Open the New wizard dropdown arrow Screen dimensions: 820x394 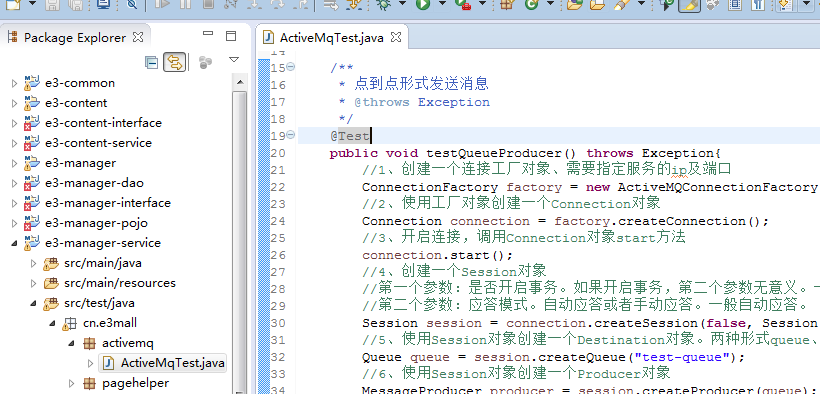[x=32, y=4]
